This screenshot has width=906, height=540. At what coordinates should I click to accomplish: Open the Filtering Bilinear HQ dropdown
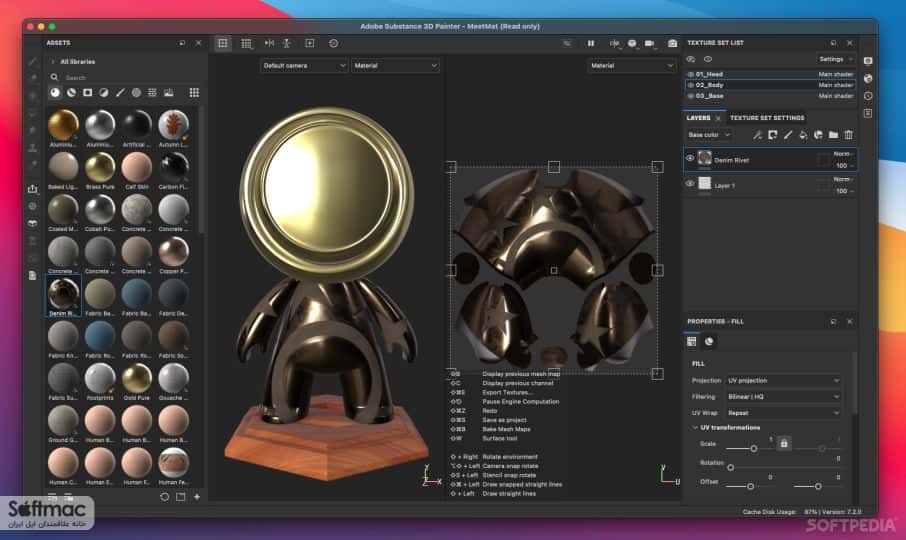[x=783, y=397]
